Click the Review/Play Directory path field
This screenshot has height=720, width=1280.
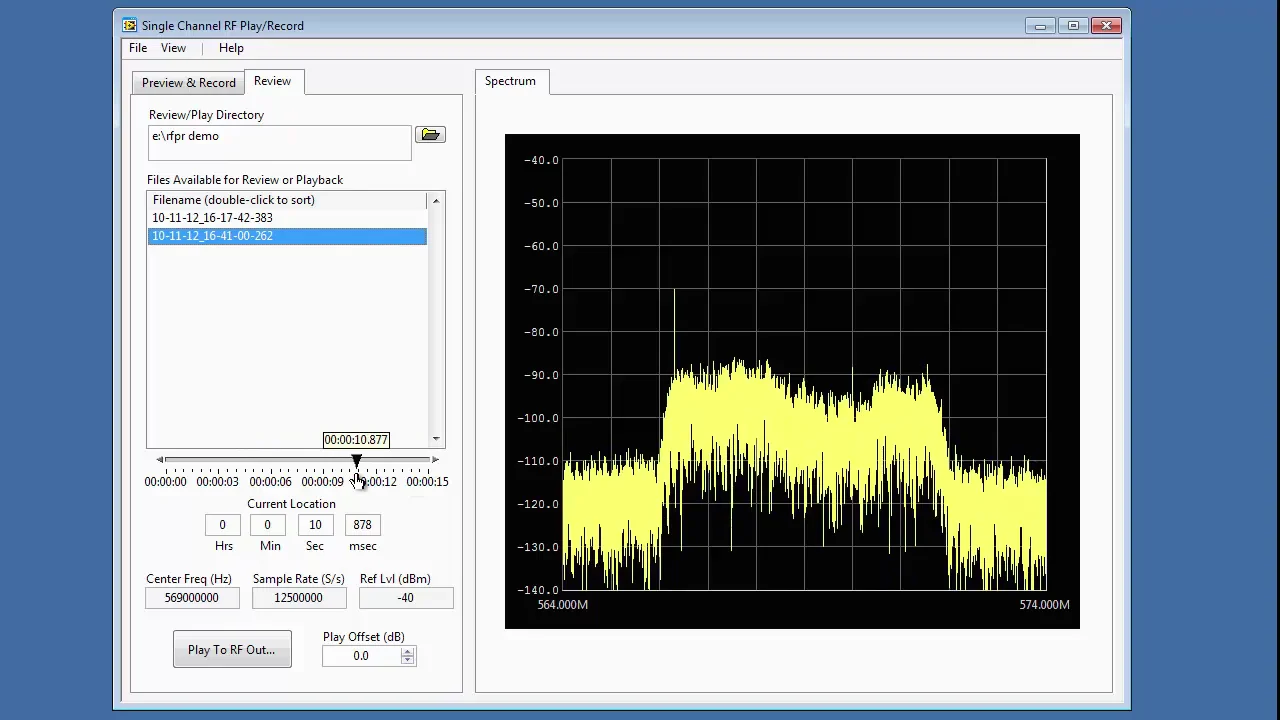pyautogui.click(x=279, y=143)
